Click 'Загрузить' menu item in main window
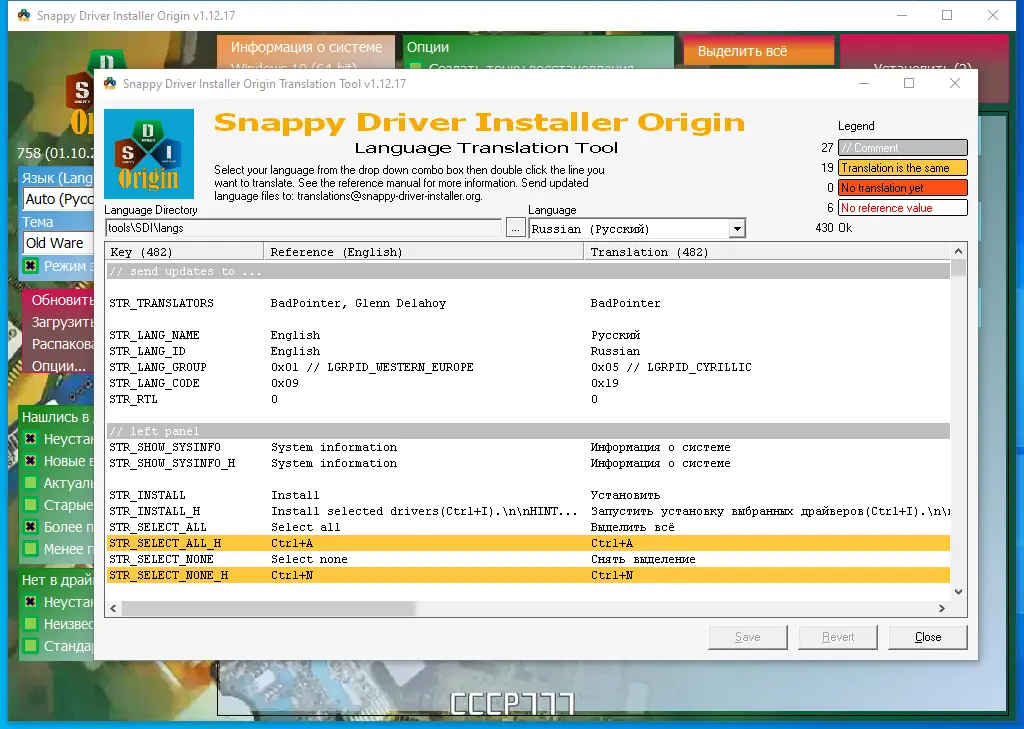 pos(63,322)
